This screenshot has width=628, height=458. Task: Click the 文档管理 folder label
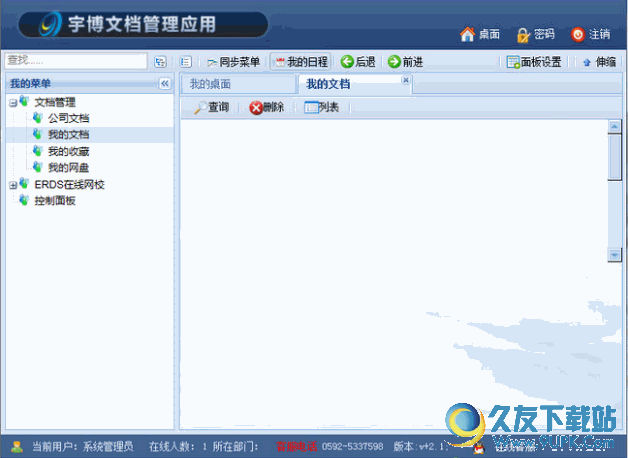(55, 102)
